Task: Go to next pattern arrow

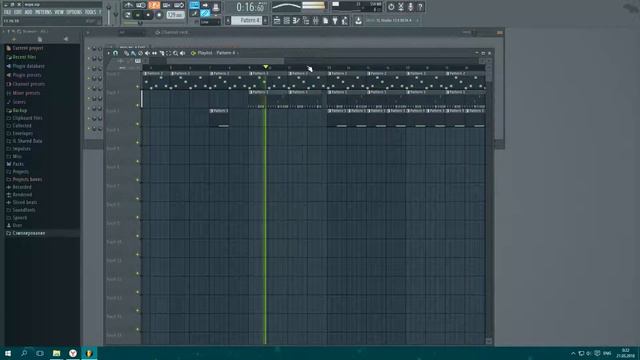Action: (265, 20)
